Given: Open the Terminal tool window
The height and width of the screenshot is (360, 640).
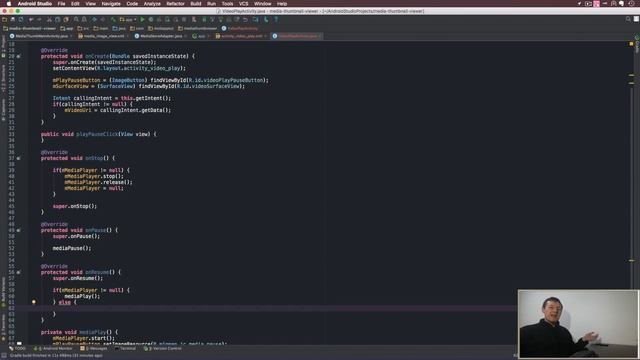Looking at the screenshot, I should tap(125, 349).
